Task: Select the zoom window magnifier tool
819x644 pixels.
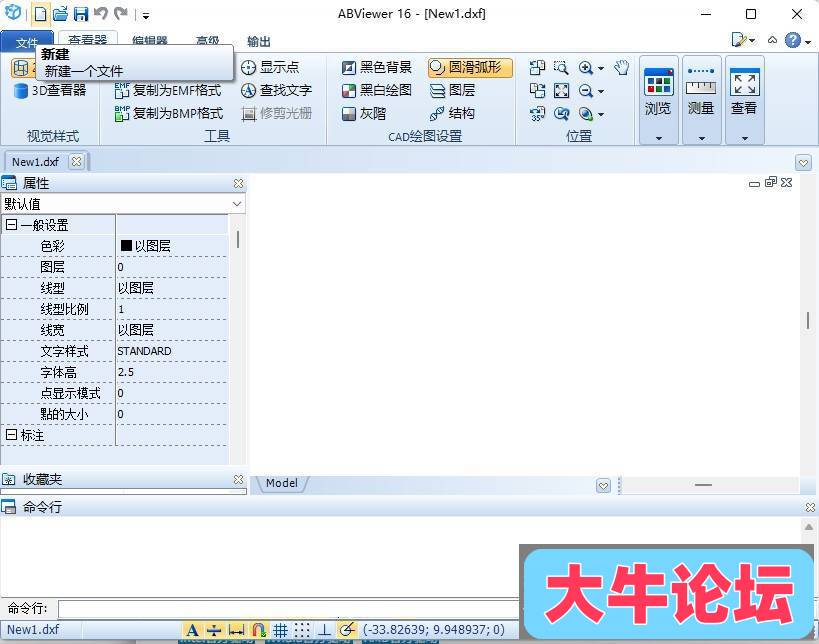Action: pos(561,68)
